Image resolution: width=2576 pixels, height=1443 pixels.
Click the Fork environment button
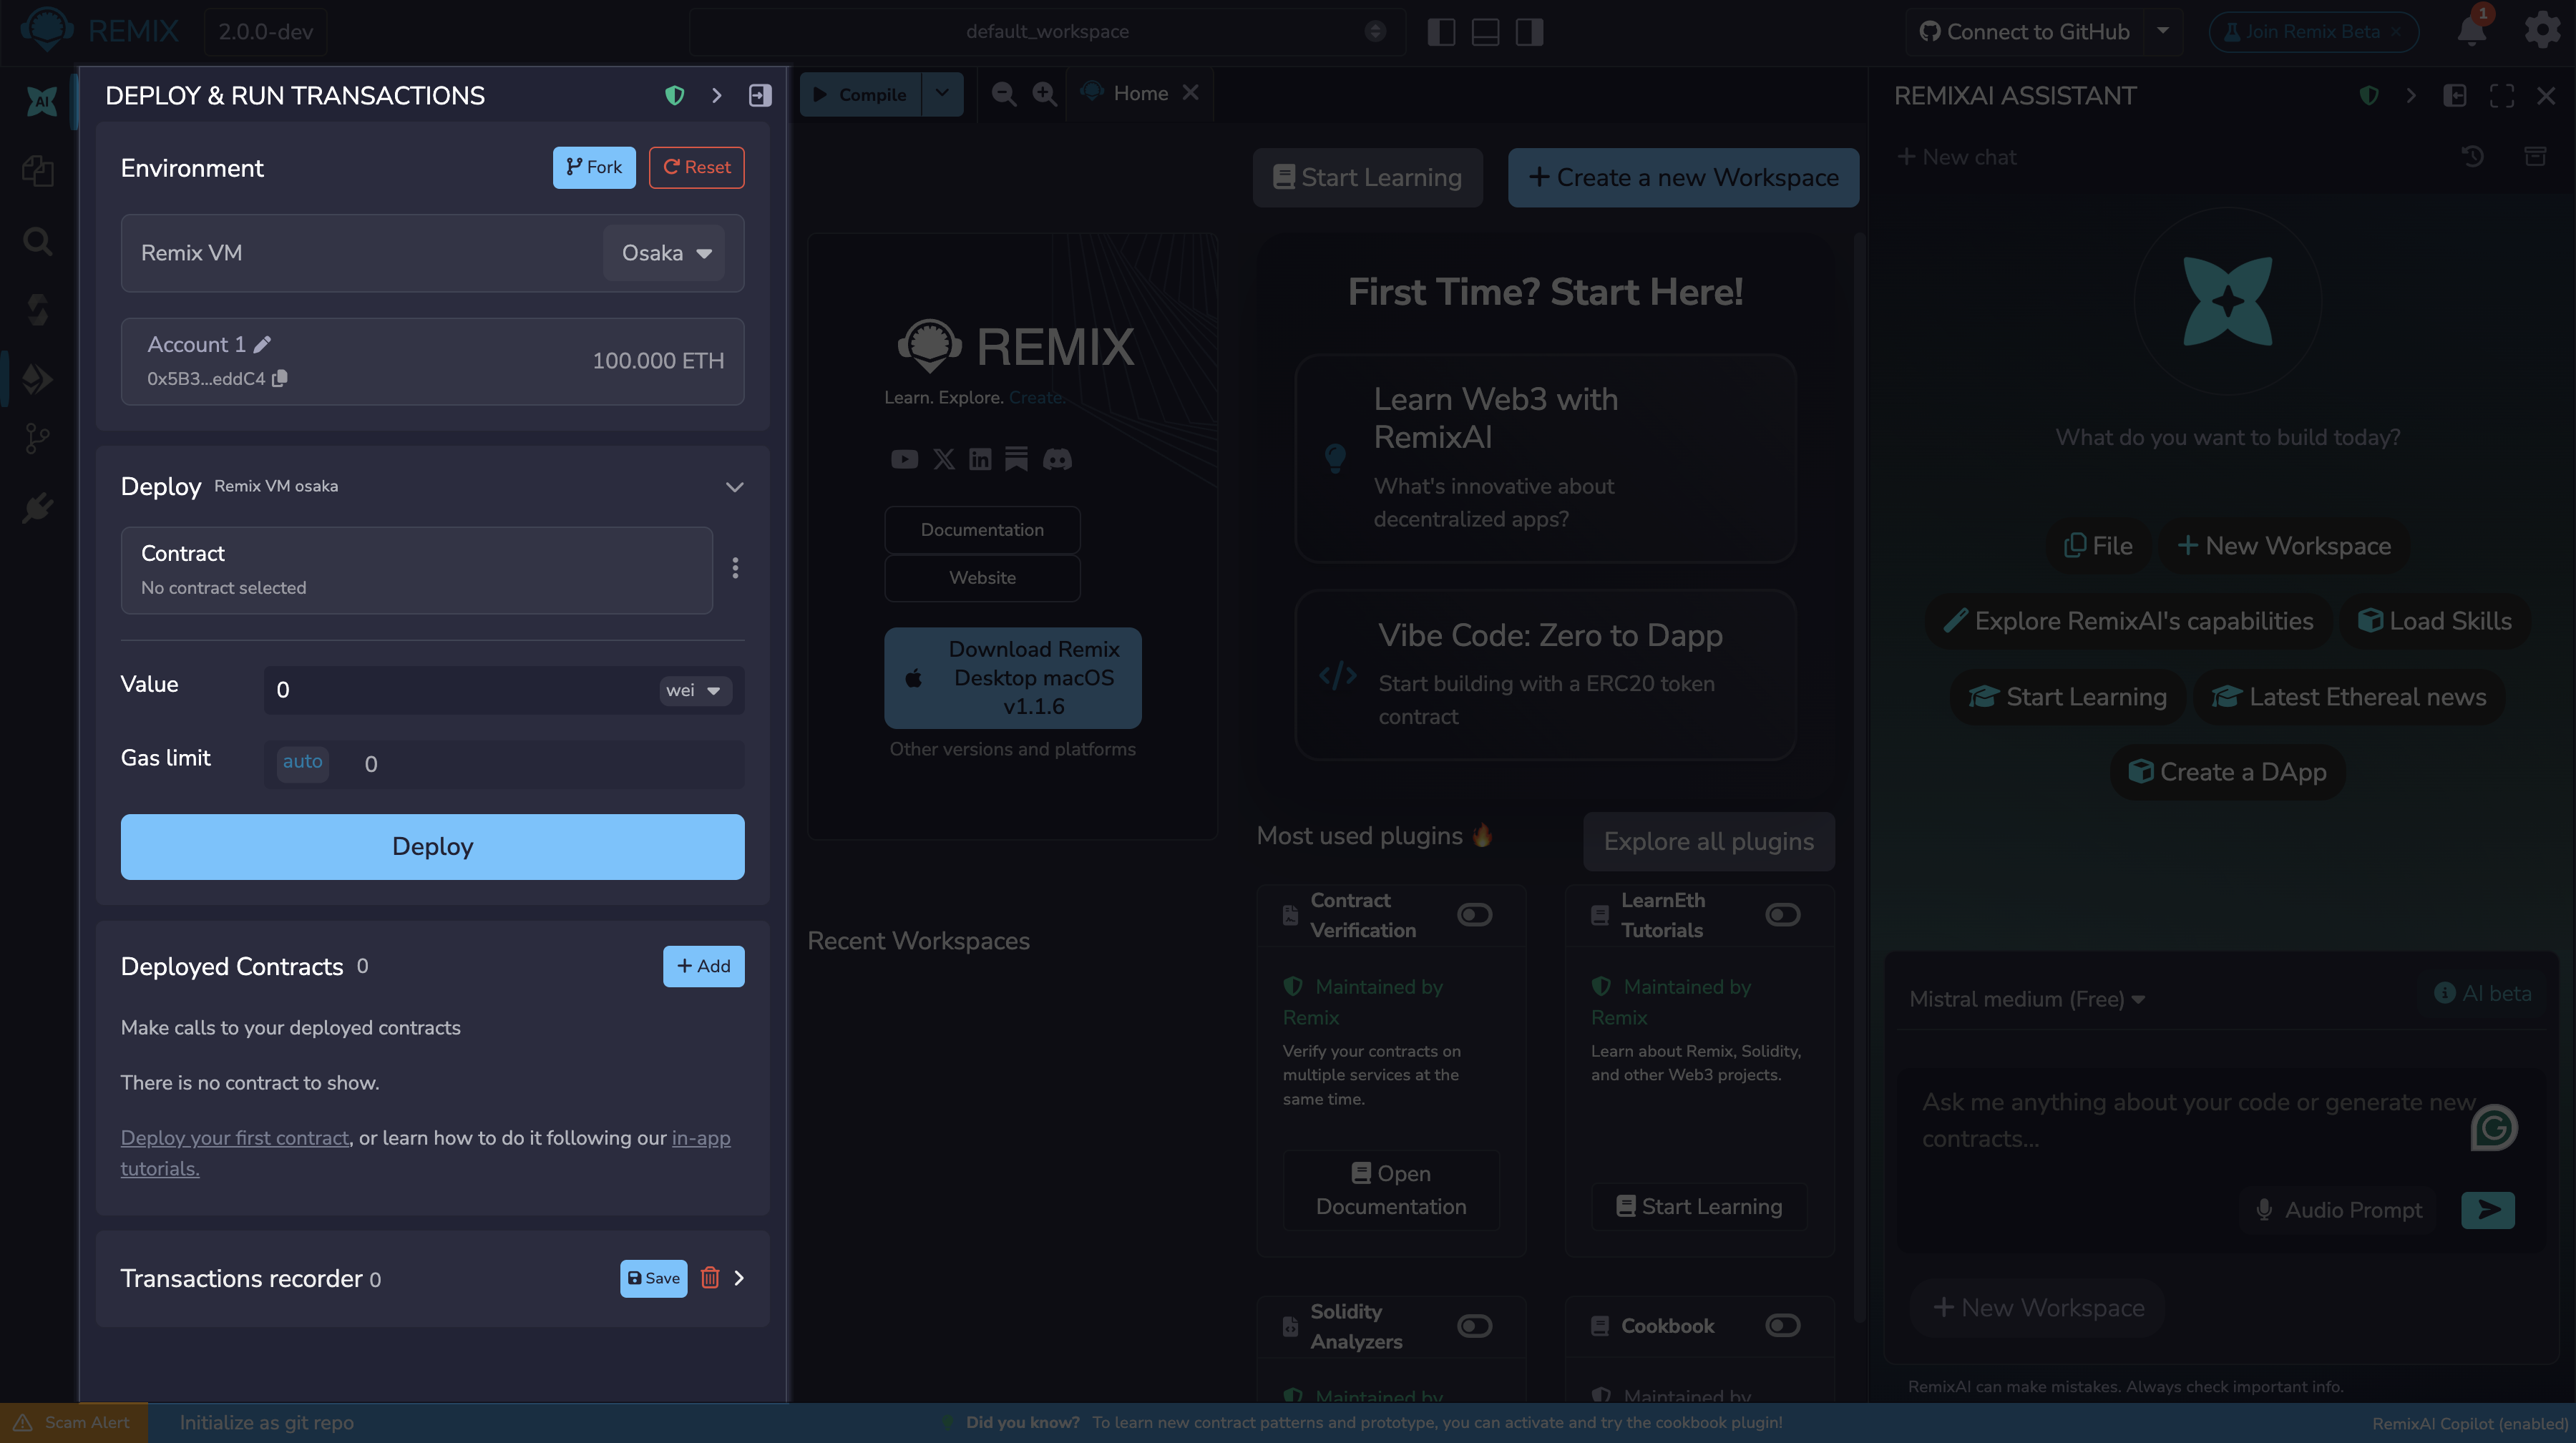[x=594, y=167]
